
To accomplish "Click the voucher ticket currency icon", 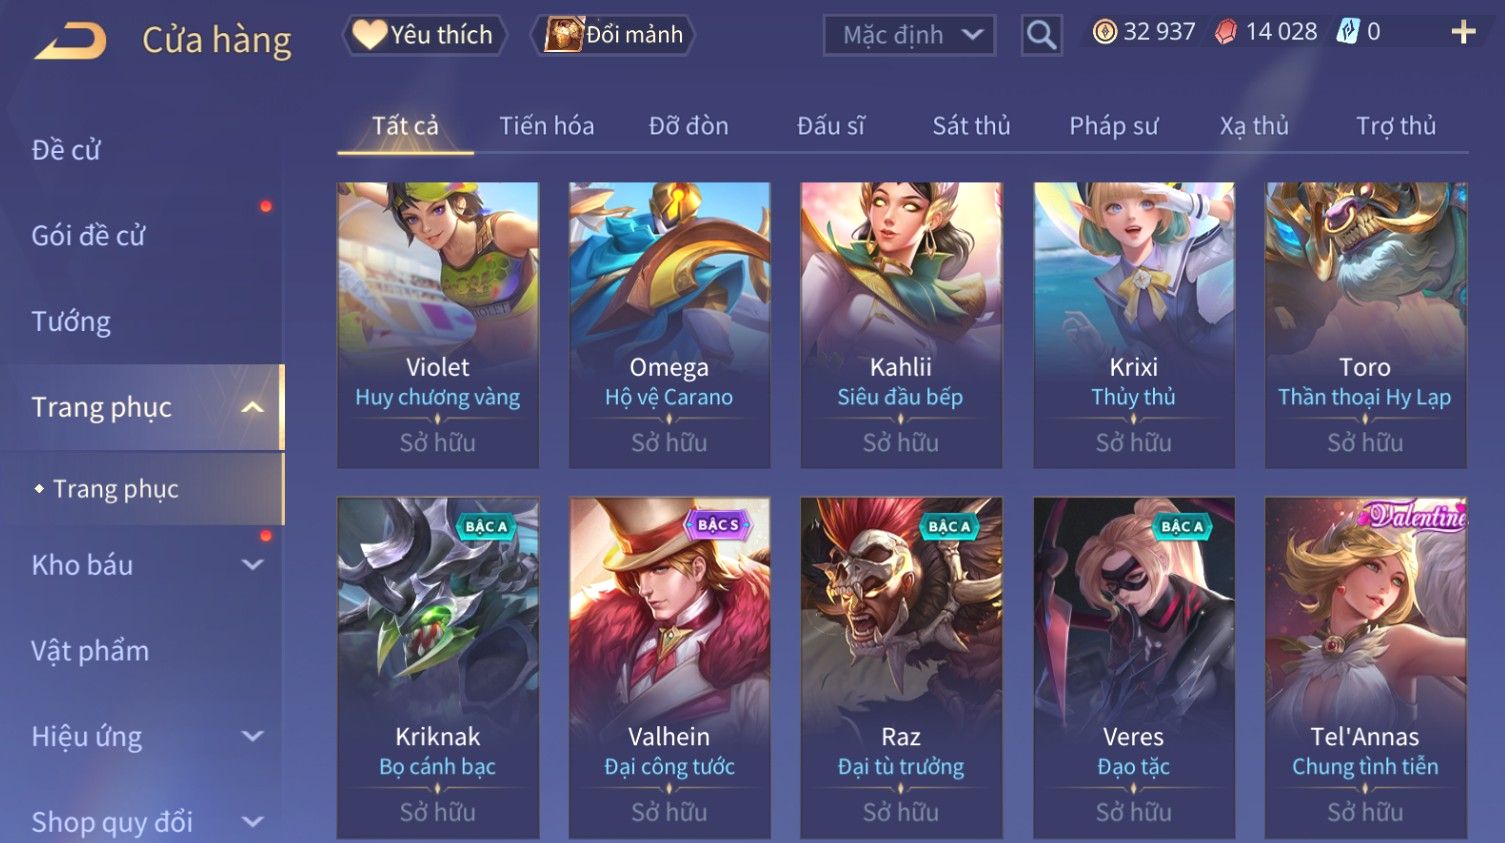I will [x=1348, y=32].
